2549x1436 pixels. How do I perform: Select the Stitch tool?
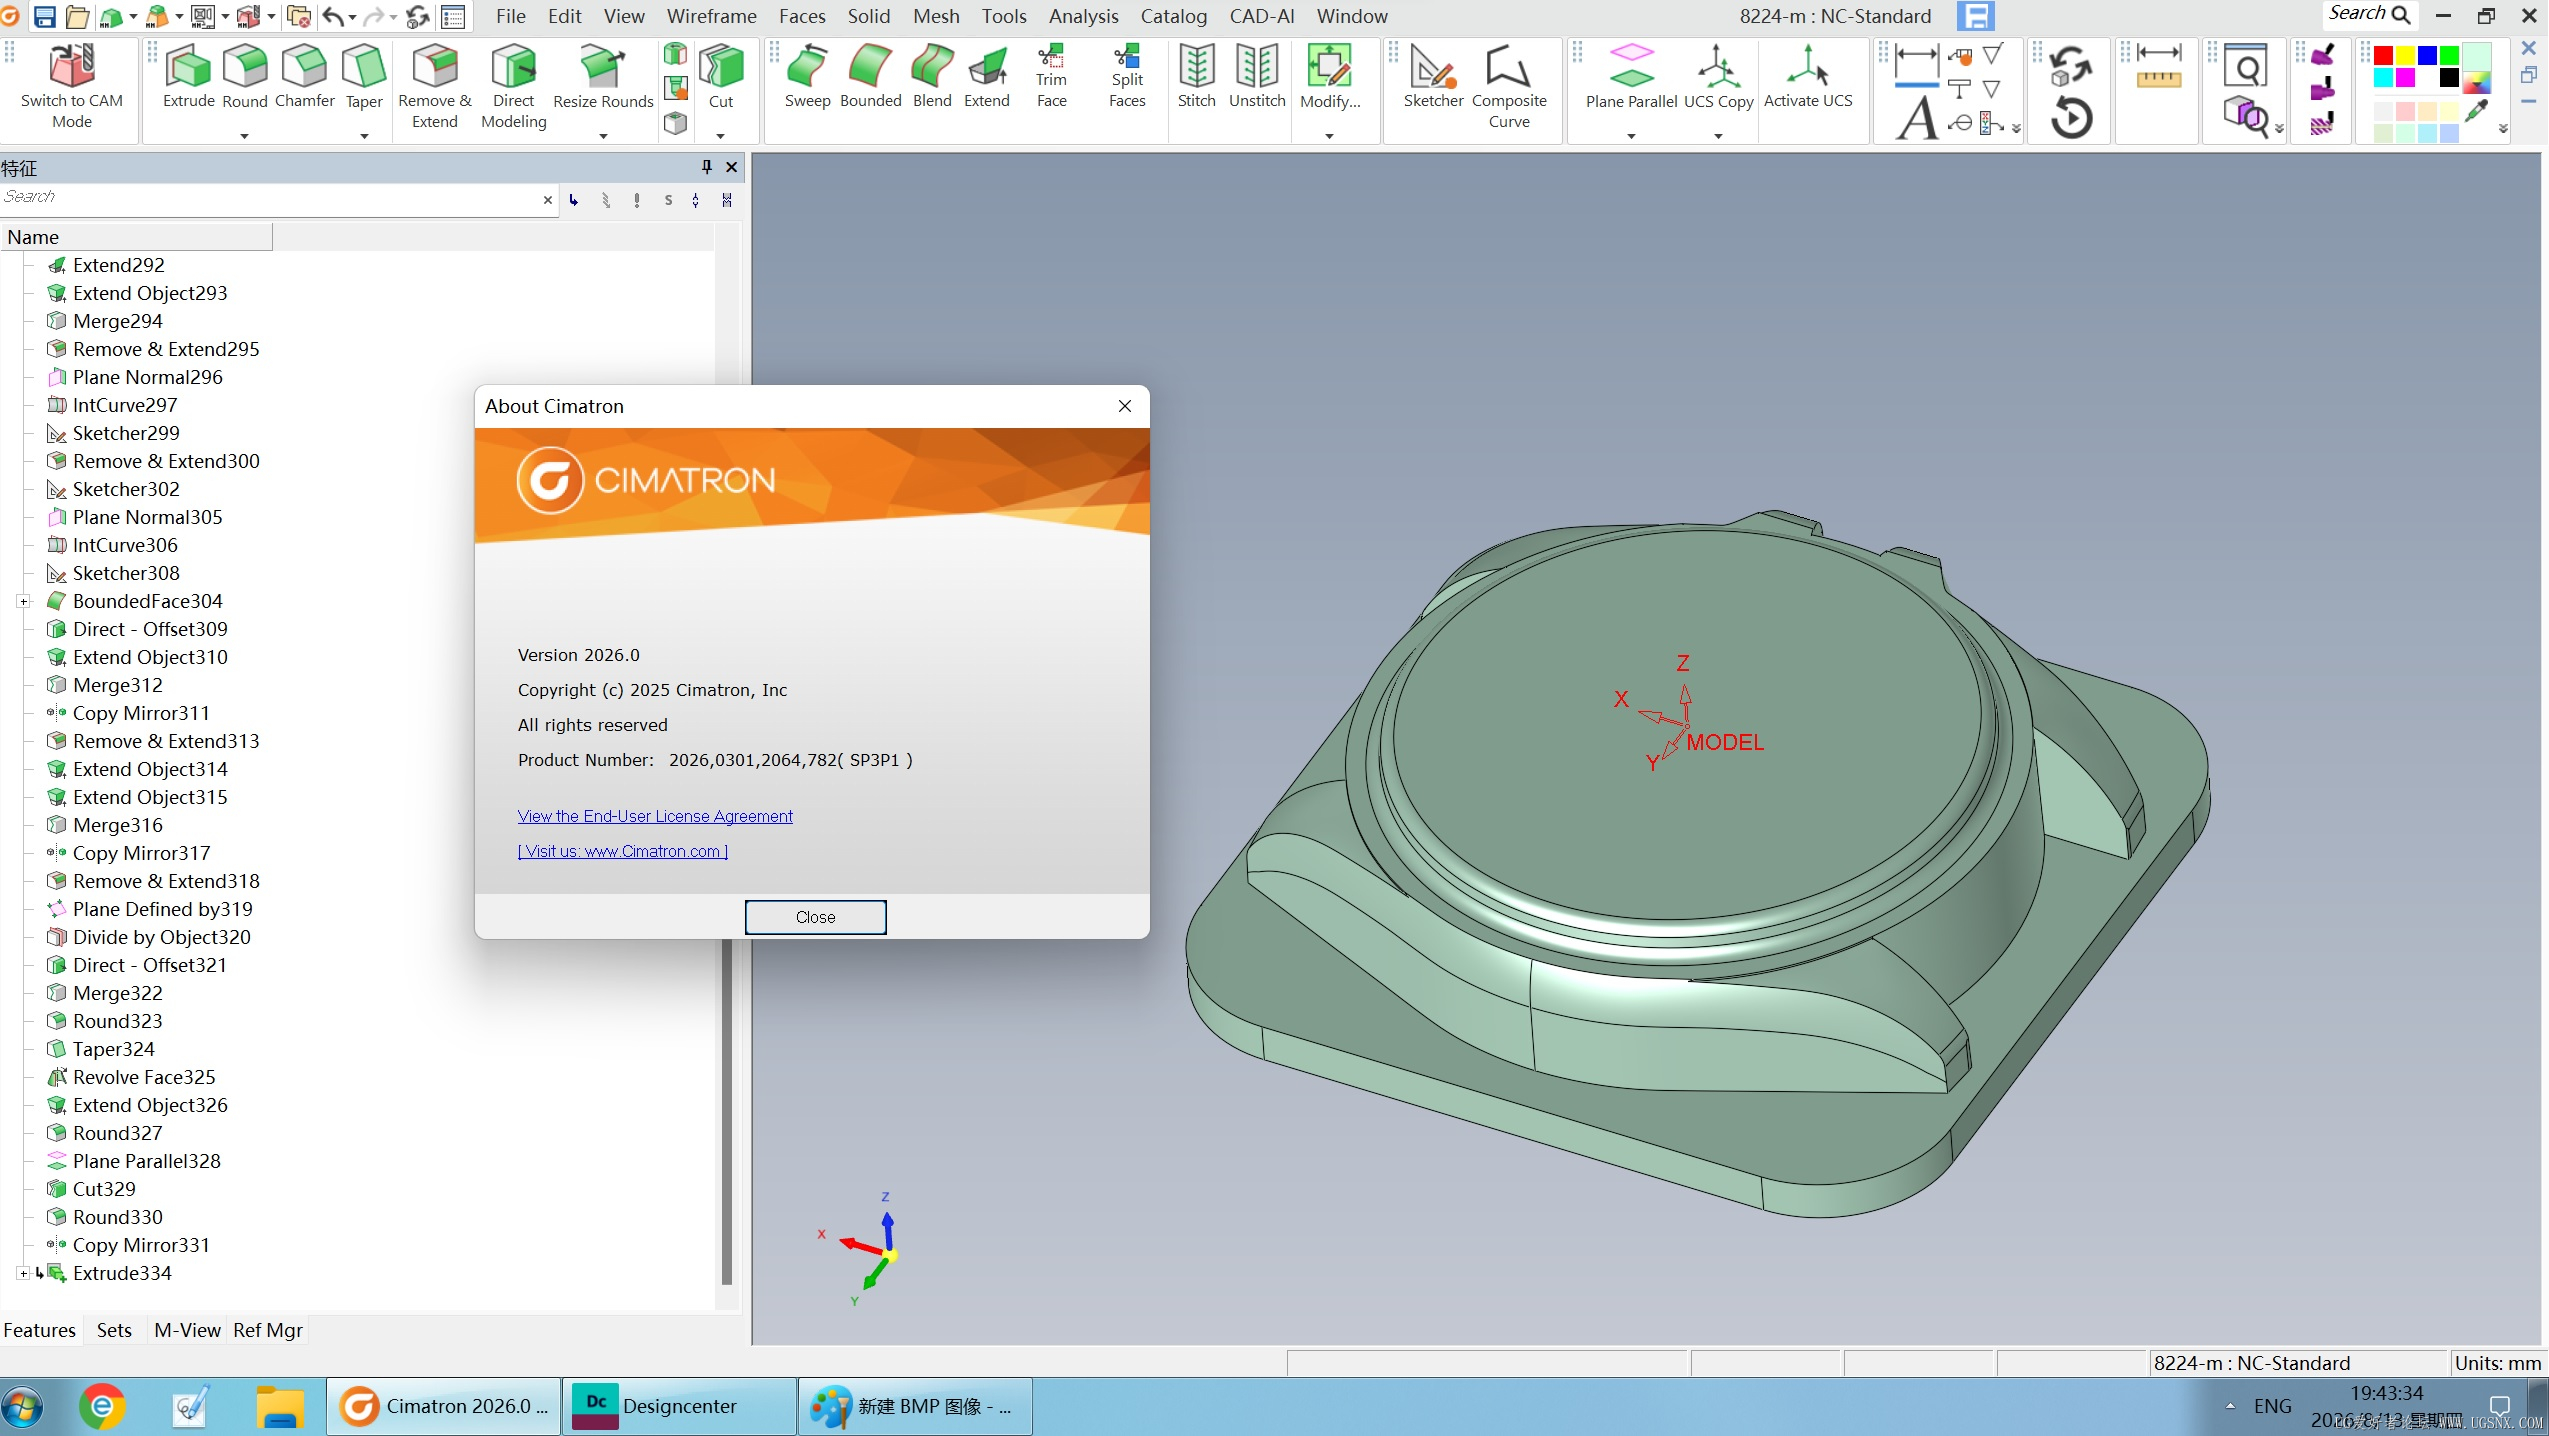[x=1196, y=77]
